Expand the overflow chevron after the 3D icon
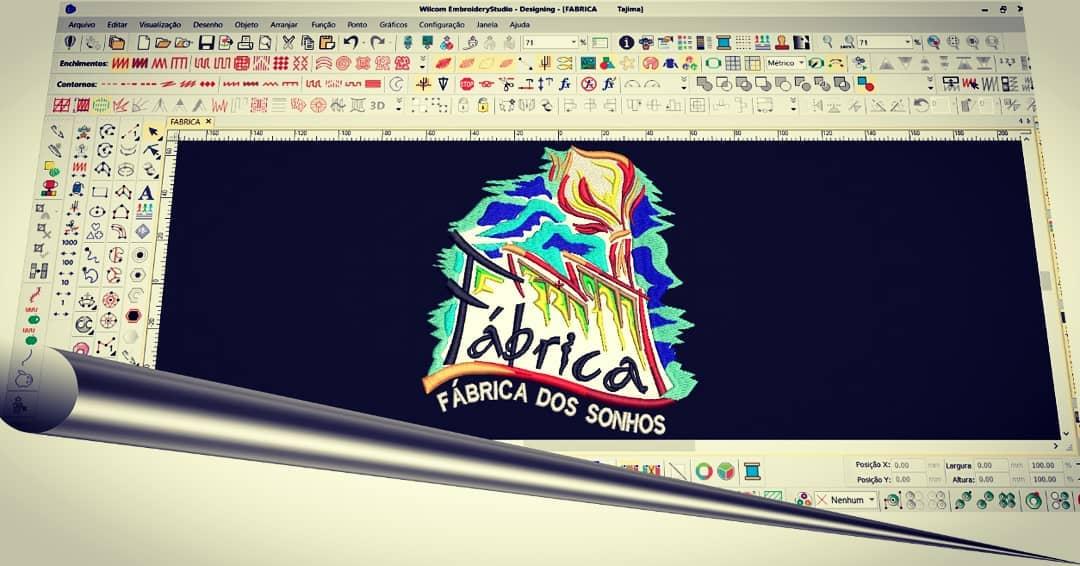1080x566 pixels. [x=399, y=105]
